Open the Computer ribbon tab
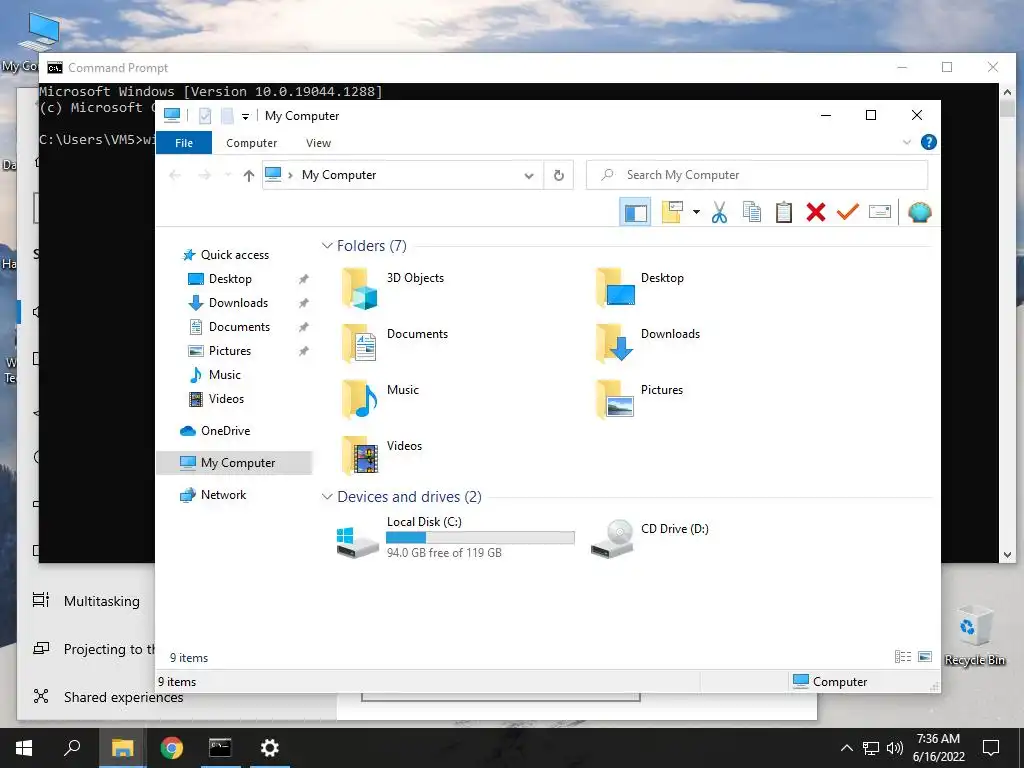 click(x=251, y=143)
